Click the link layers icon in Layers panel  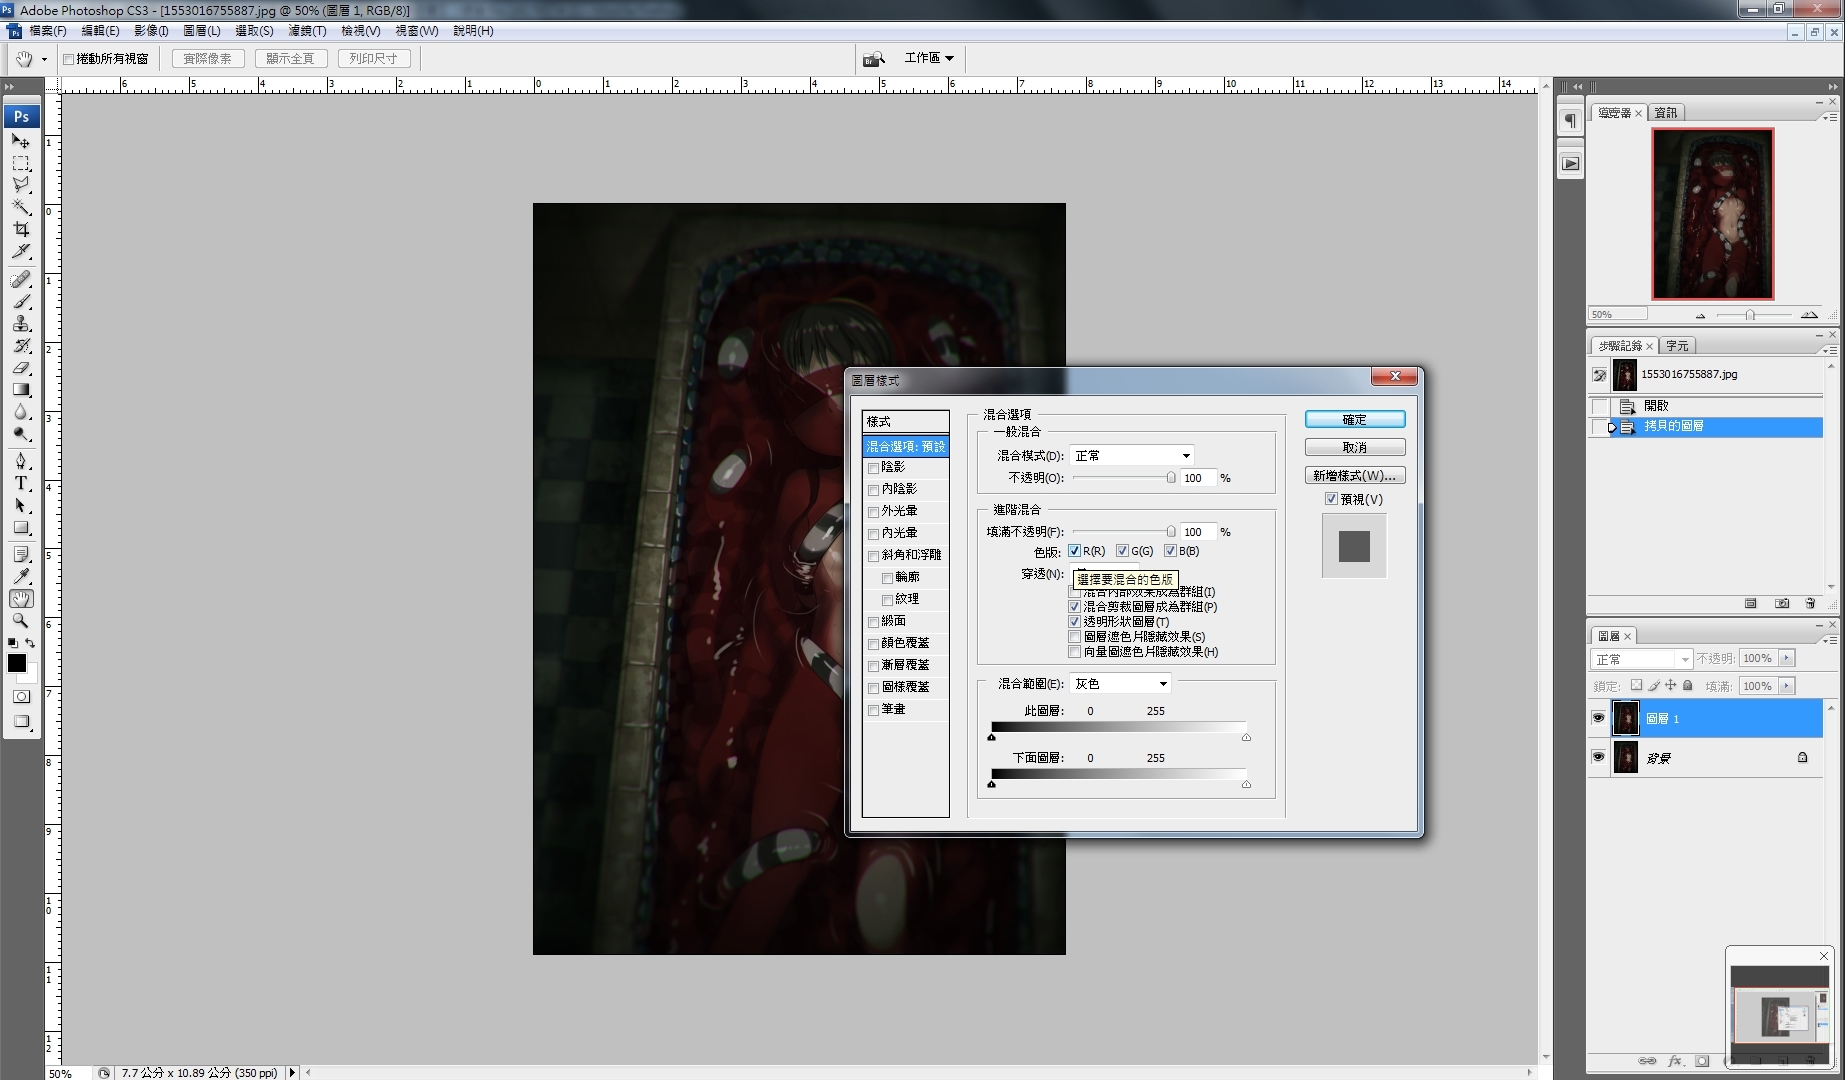click(1647, 1061)
